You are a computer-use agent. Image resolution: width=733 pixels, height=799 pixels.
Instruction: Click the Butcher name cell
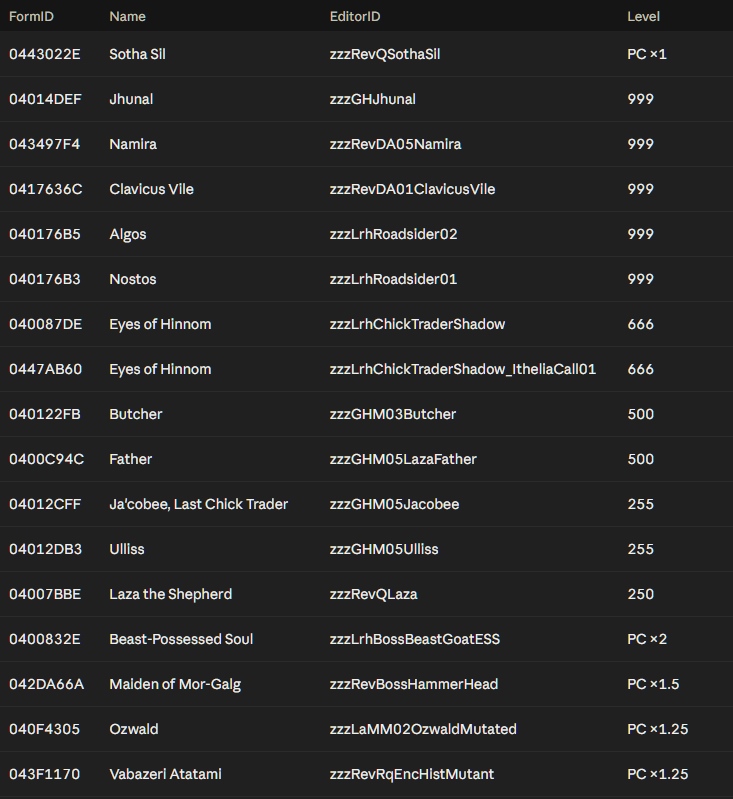[x=136, y=414]
